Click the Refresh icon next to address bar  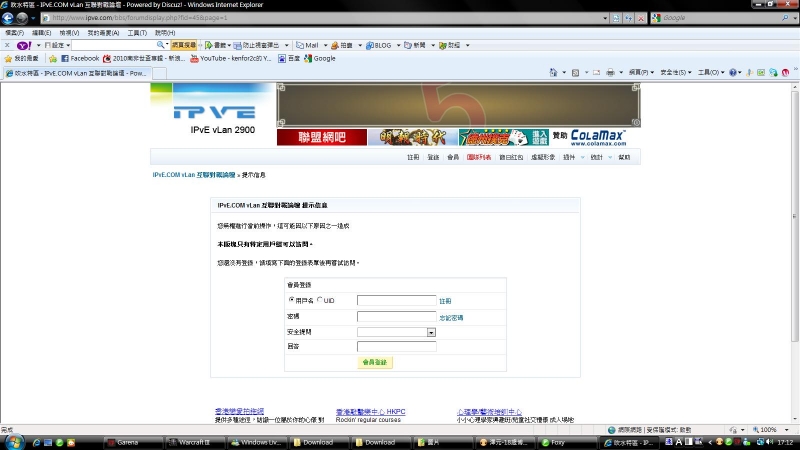tap(629, 18)
